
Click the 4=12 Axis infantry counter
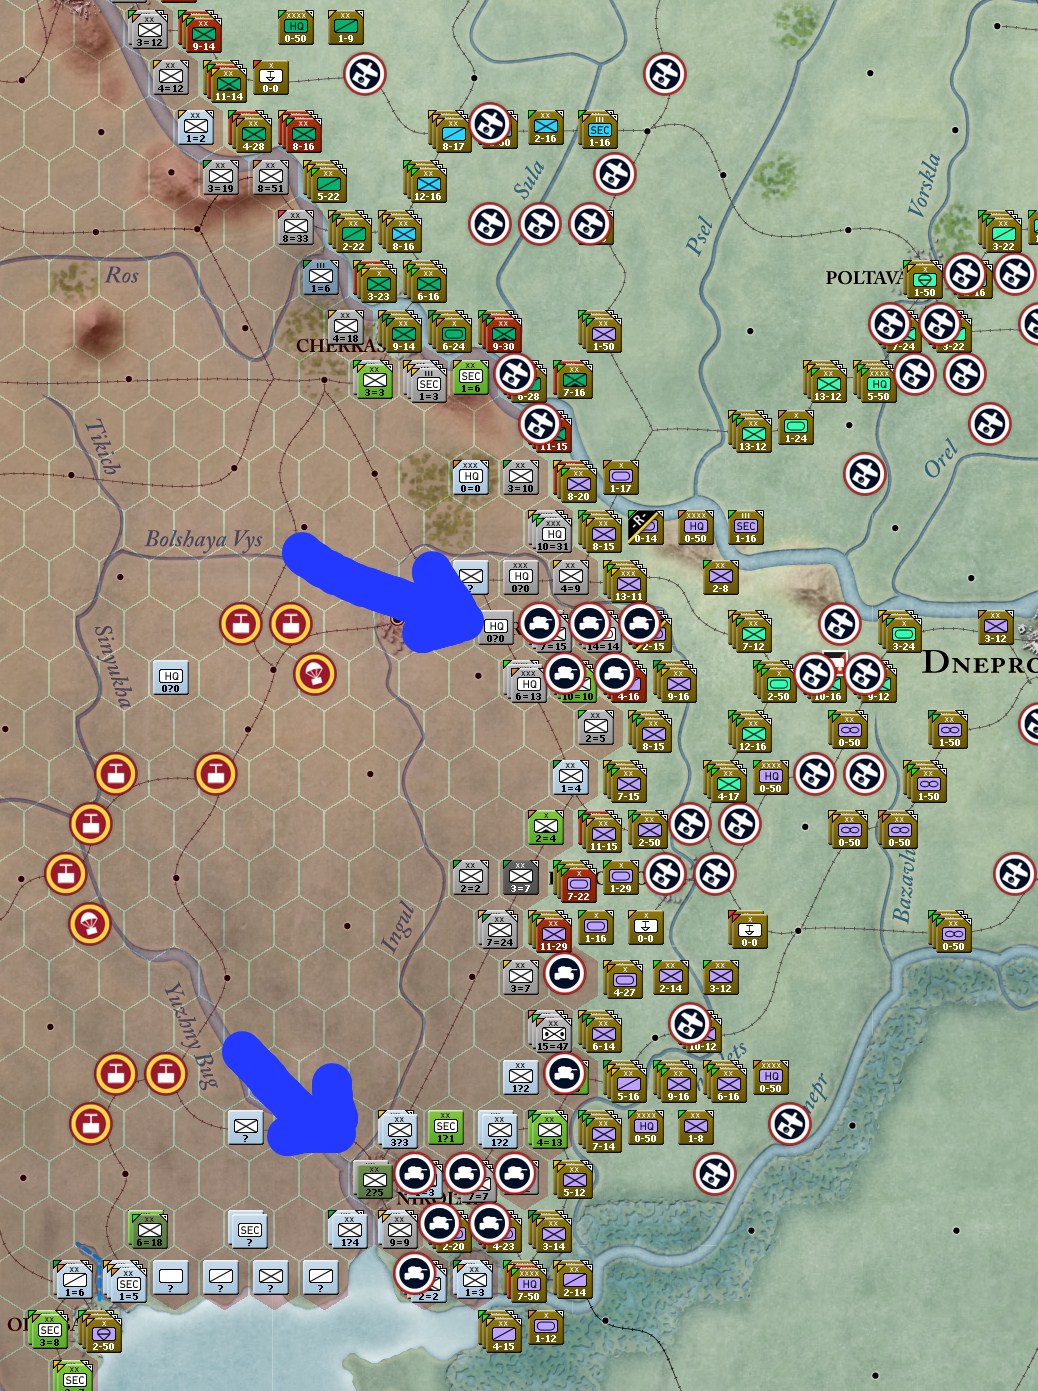170,77
